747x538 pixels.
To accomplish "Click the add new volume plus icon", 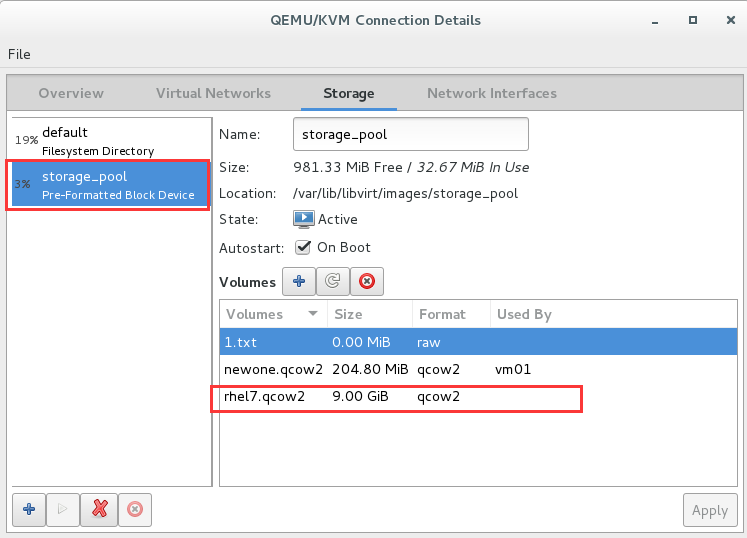I will pyautogui.click(x=299, y=282).
